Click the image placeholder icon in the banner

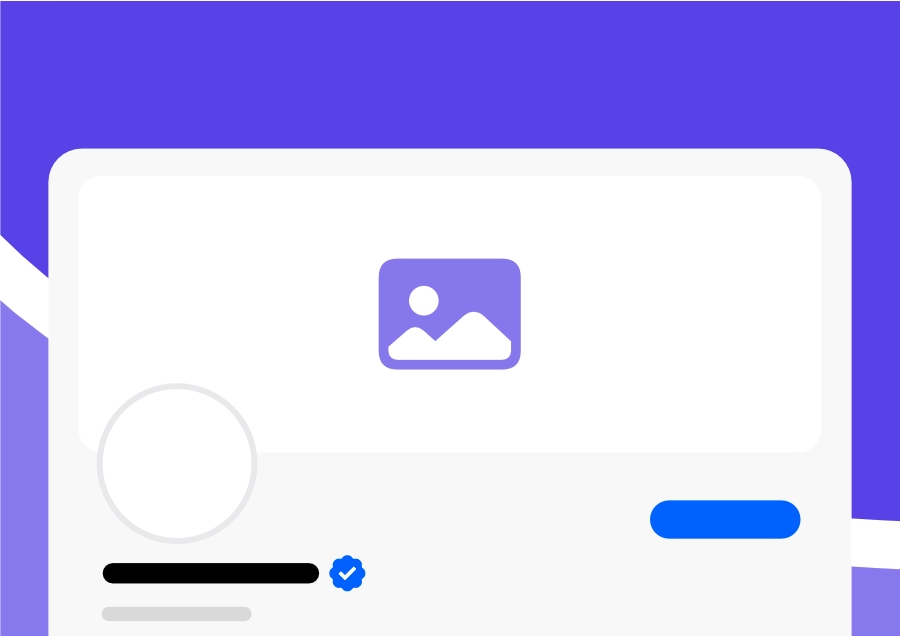[449, 314]
